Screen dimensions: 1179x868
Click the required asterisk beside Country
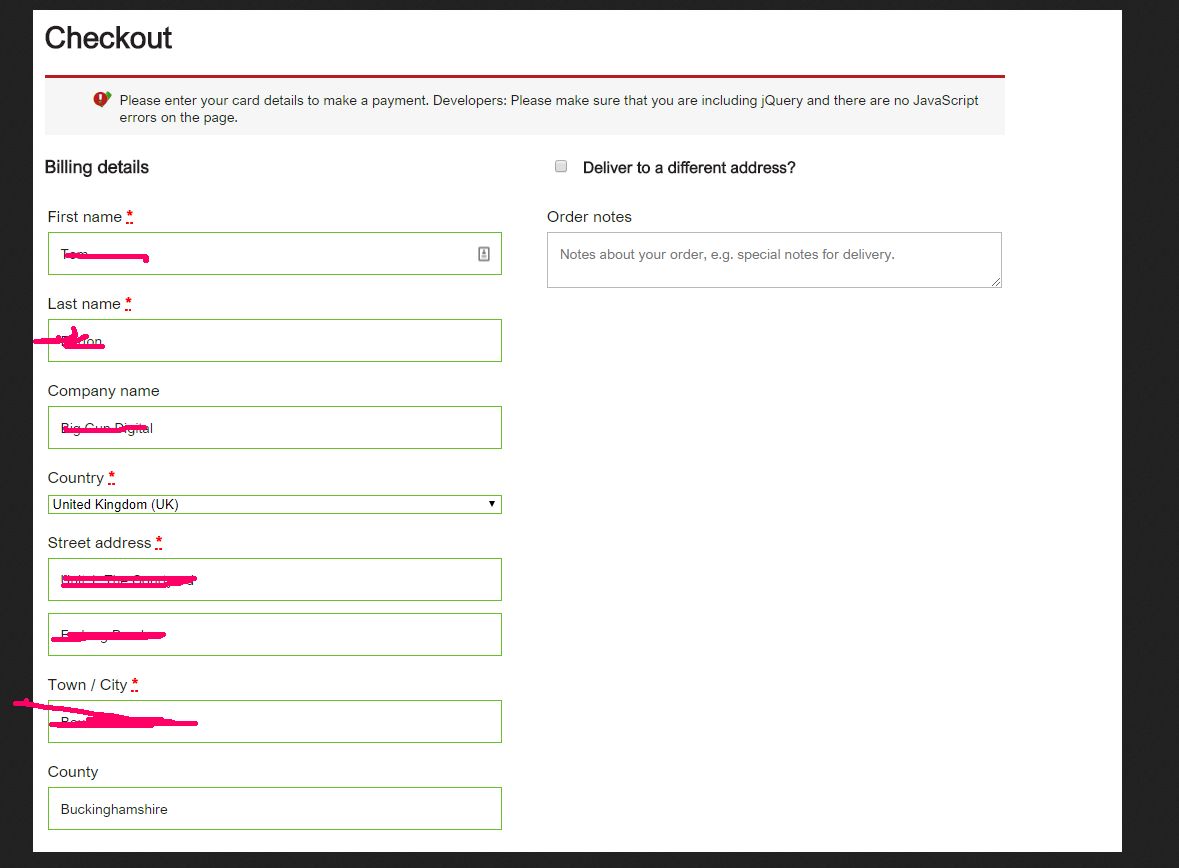point(111,478)
